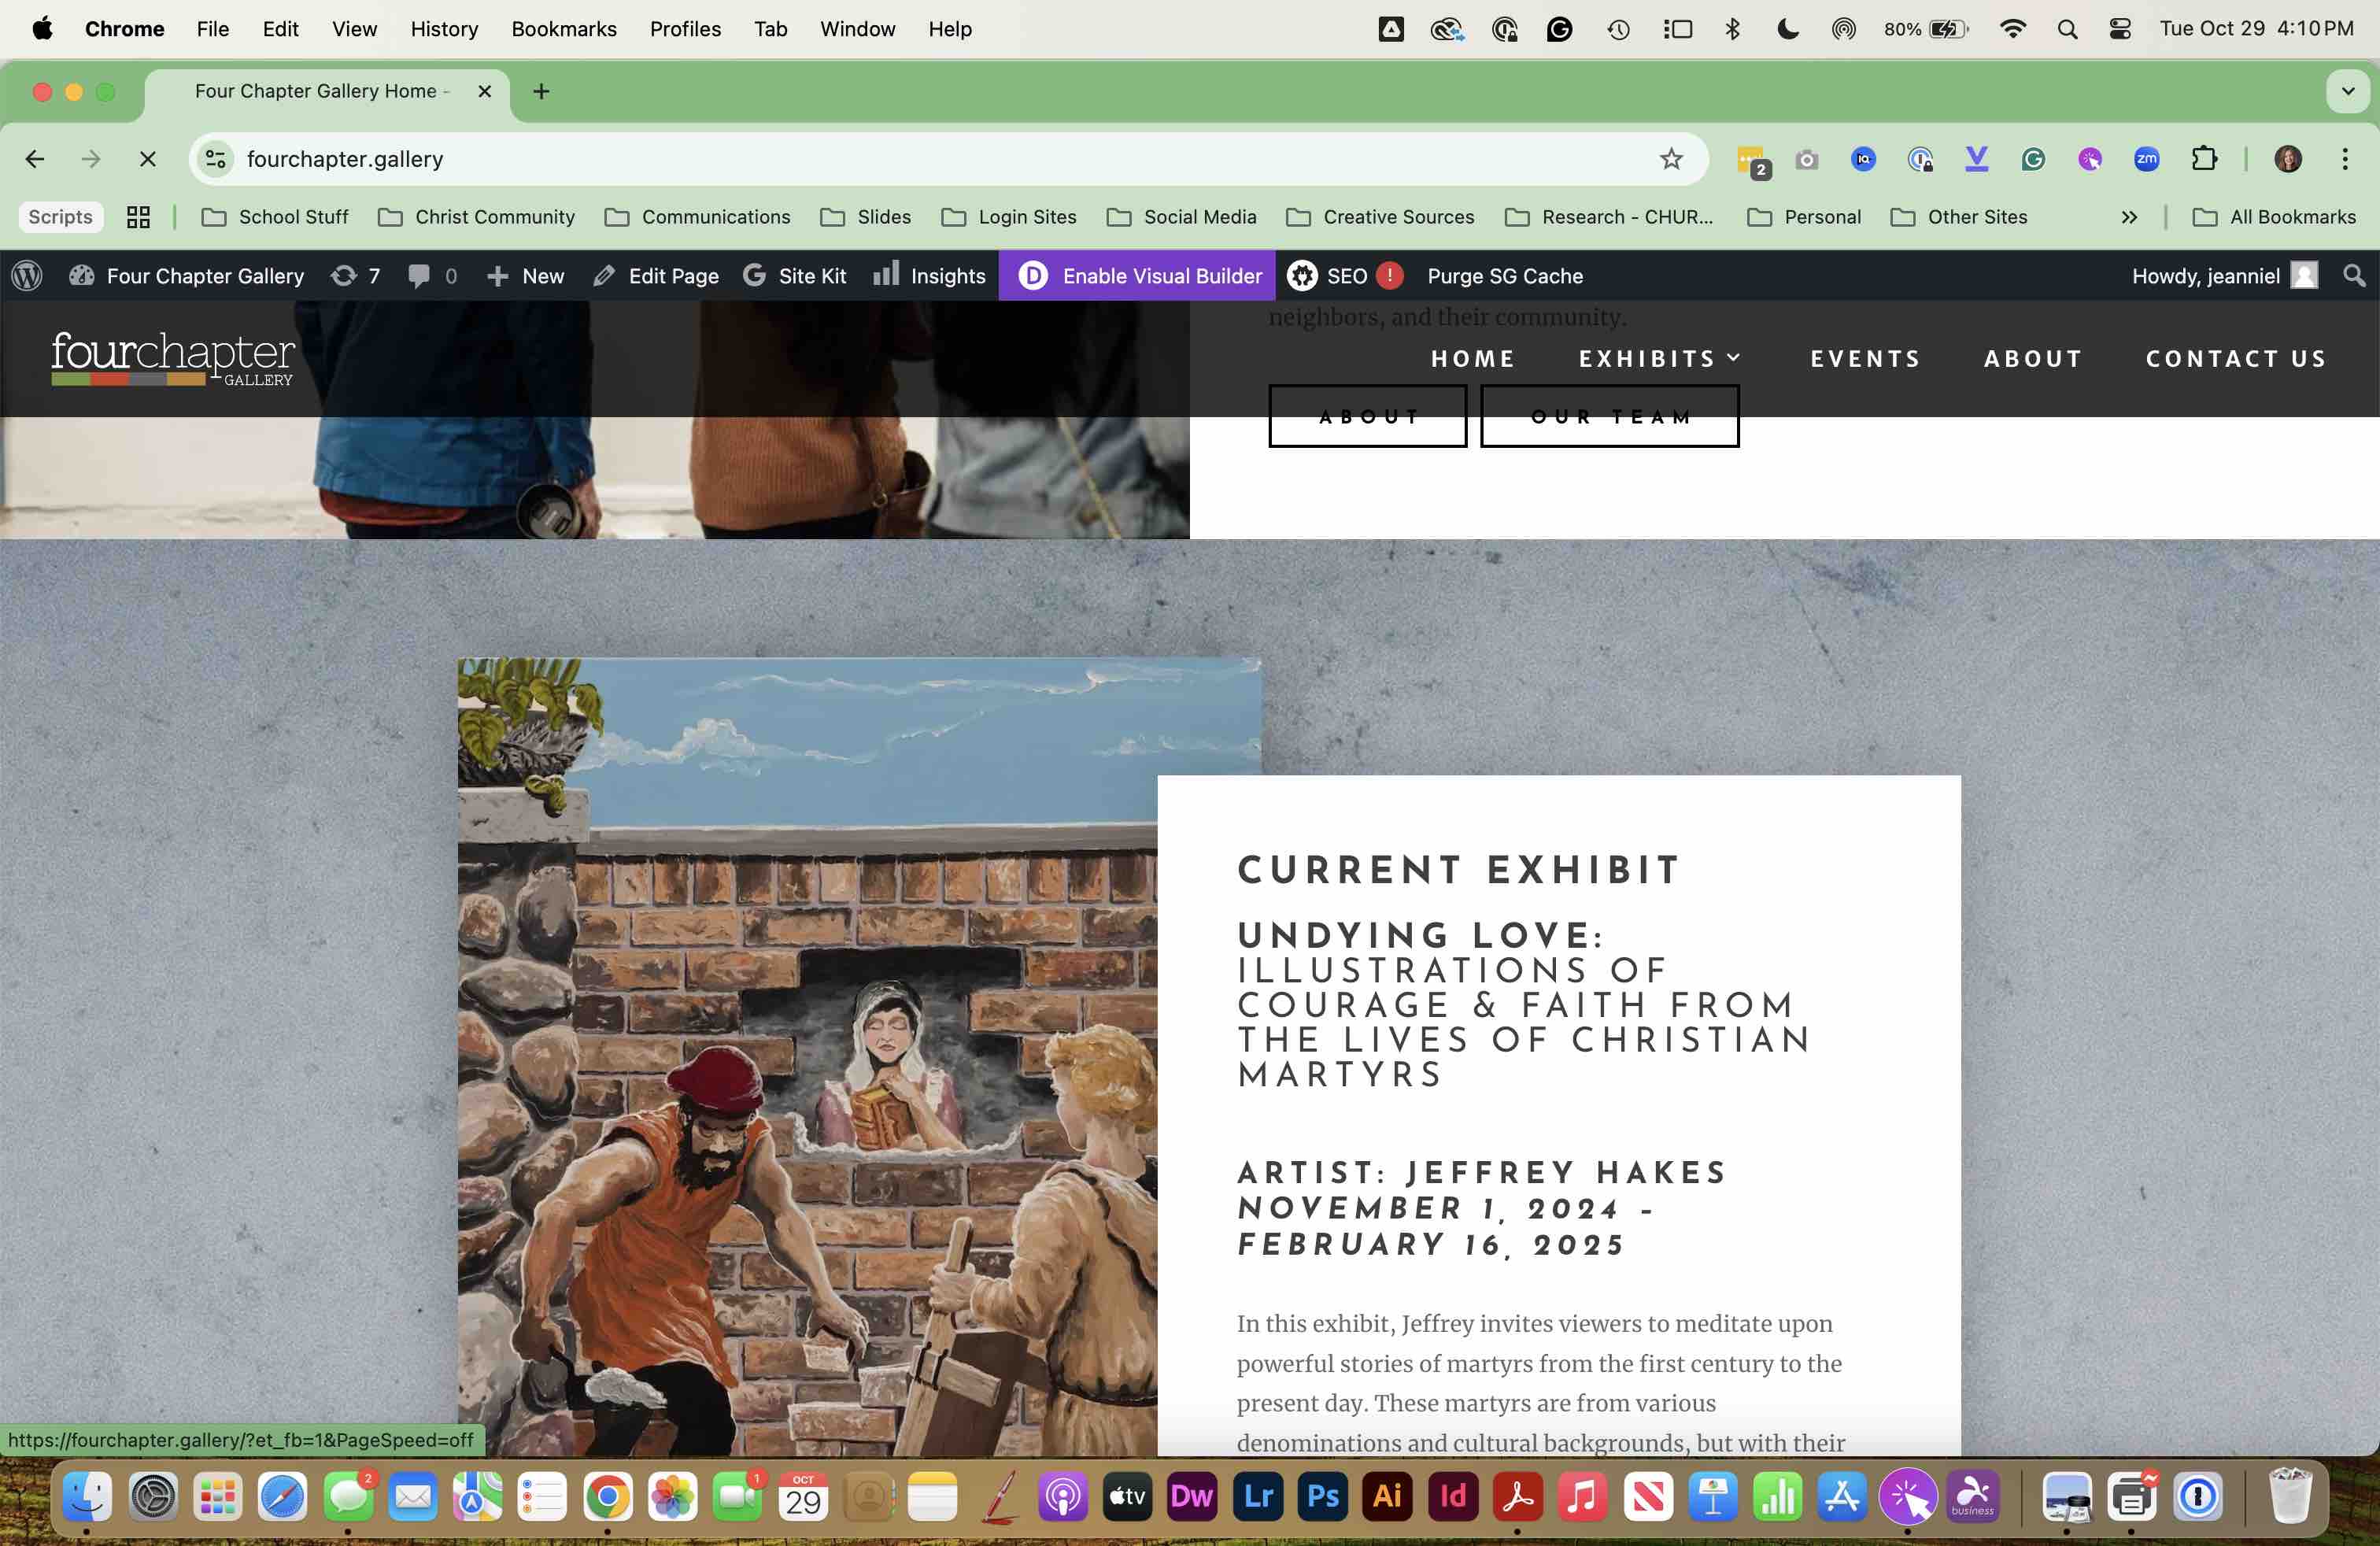Open the History menu
2380x1546 pixels.
coord(444,29)
